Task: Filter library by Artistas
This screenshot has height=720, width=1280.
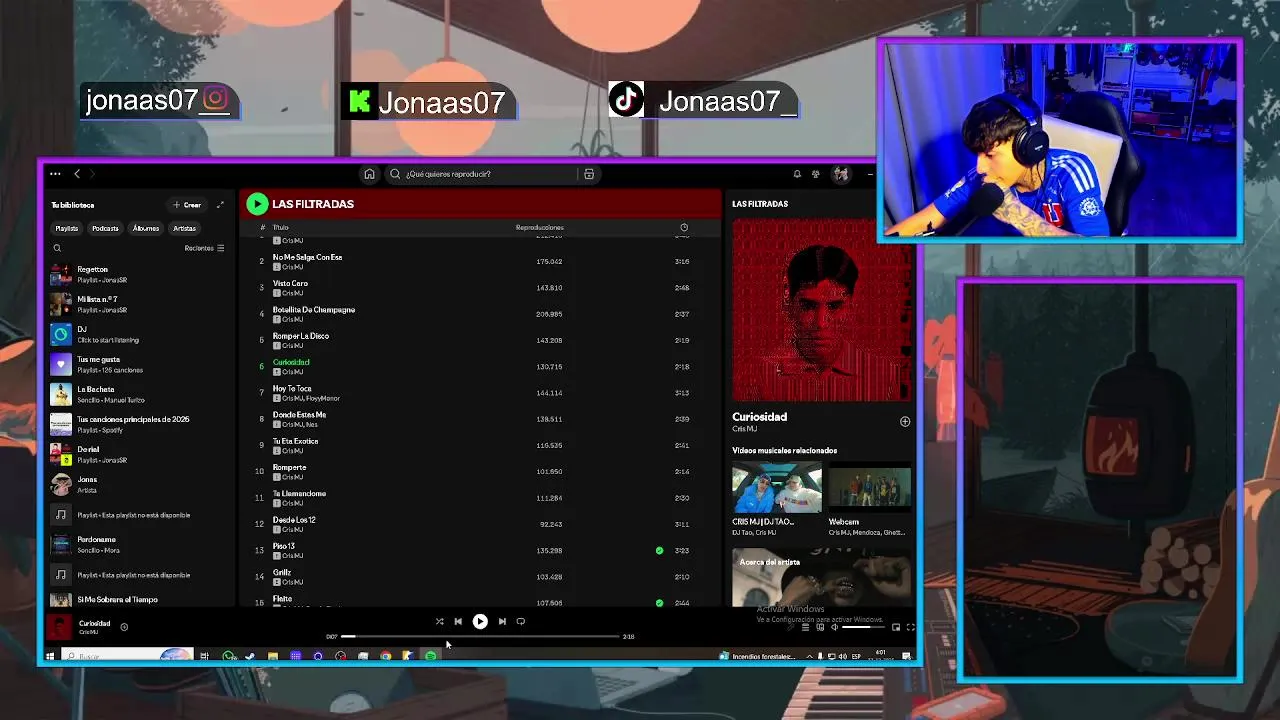Action: [184, 228]
